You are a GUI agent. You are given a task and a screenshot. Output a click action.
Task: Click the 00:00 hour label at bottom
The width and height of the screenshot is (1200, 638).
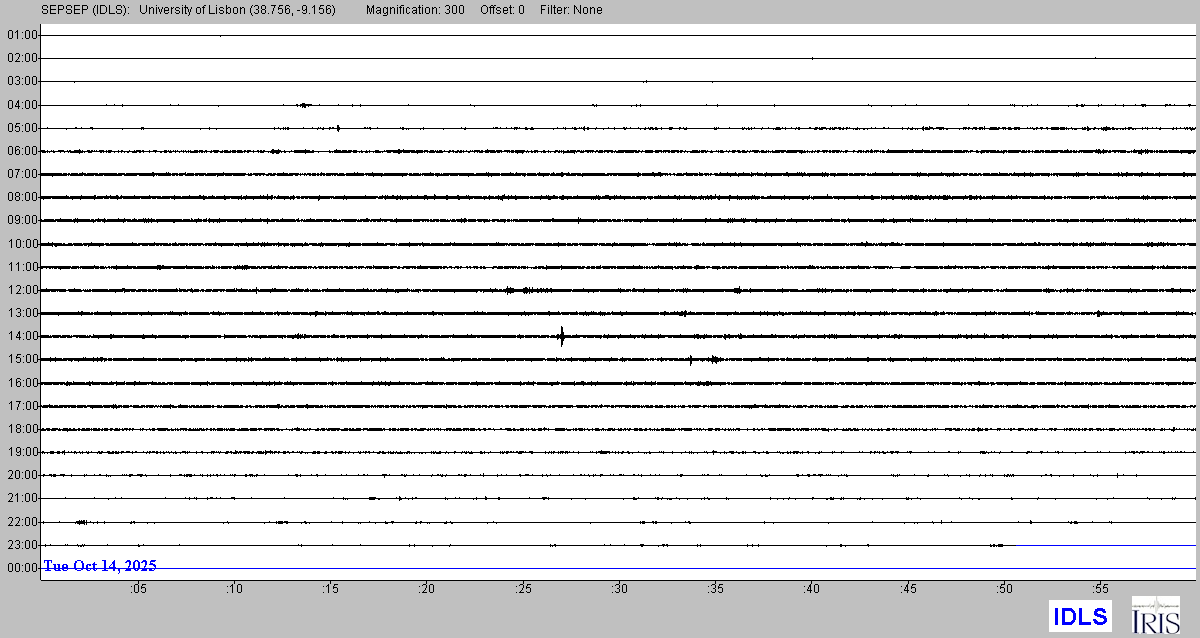(22, 568)
